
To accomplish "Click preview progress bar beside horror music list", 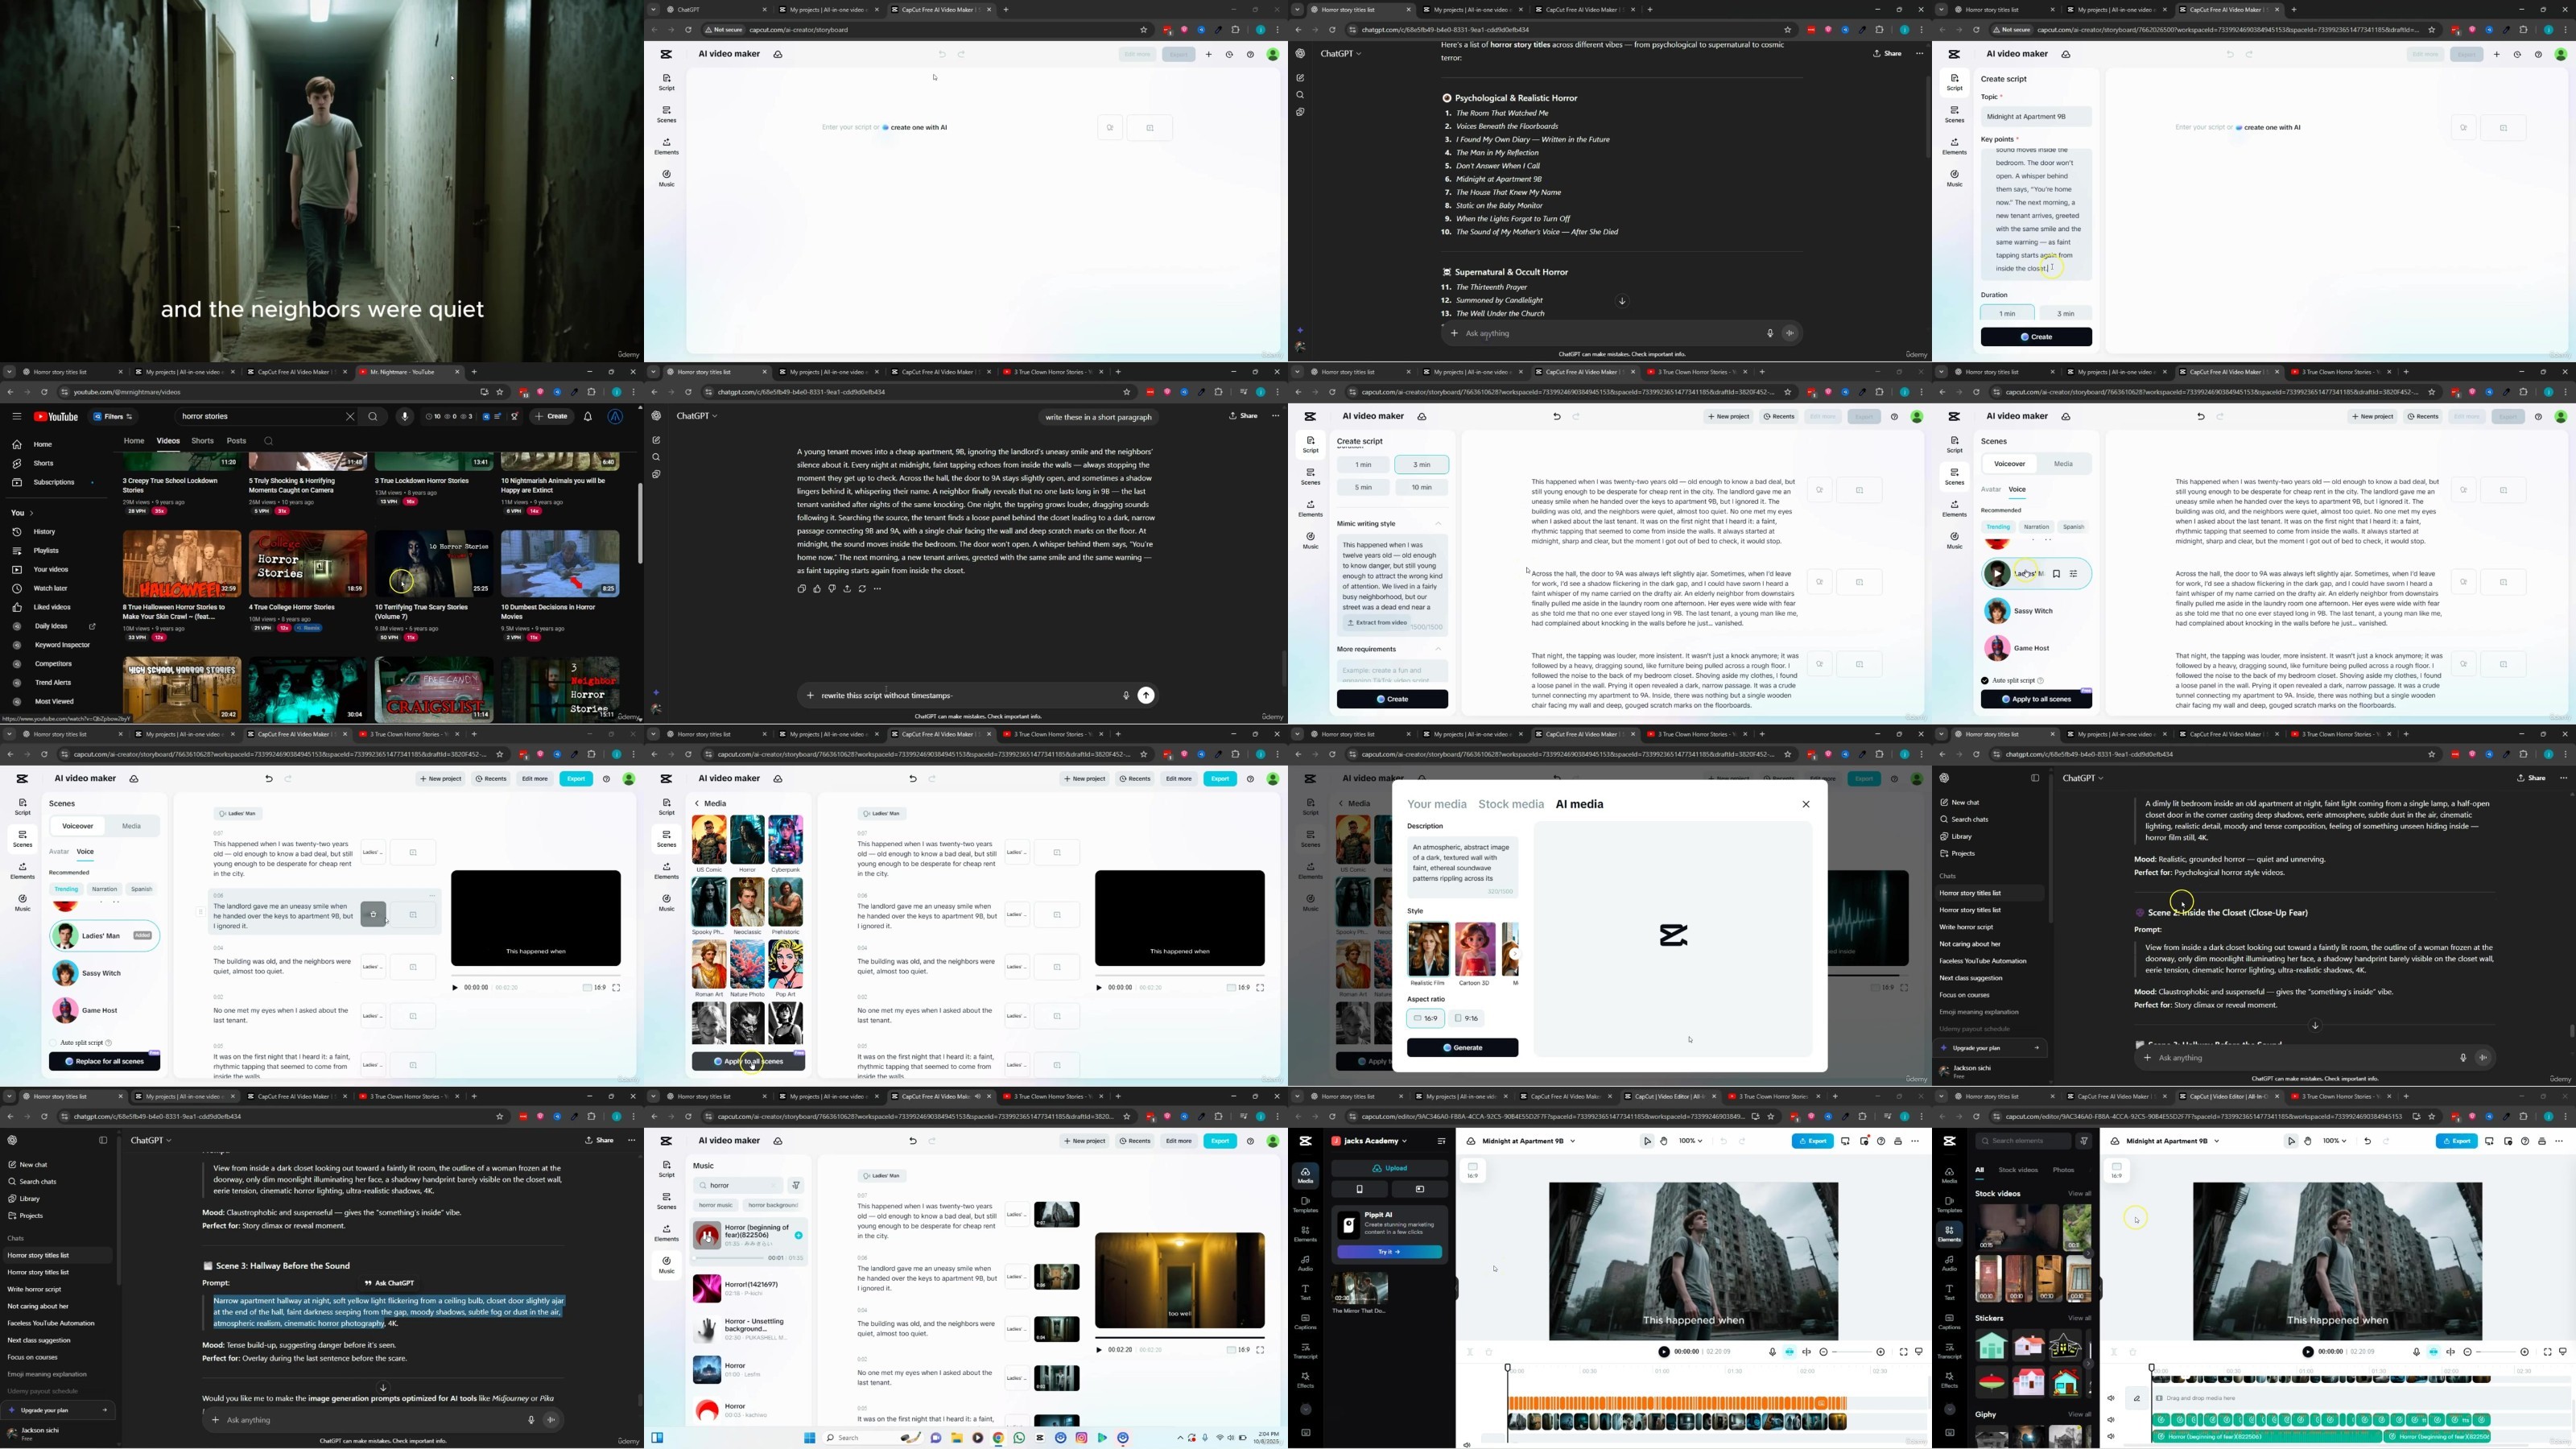I will pos(1180,1337).
